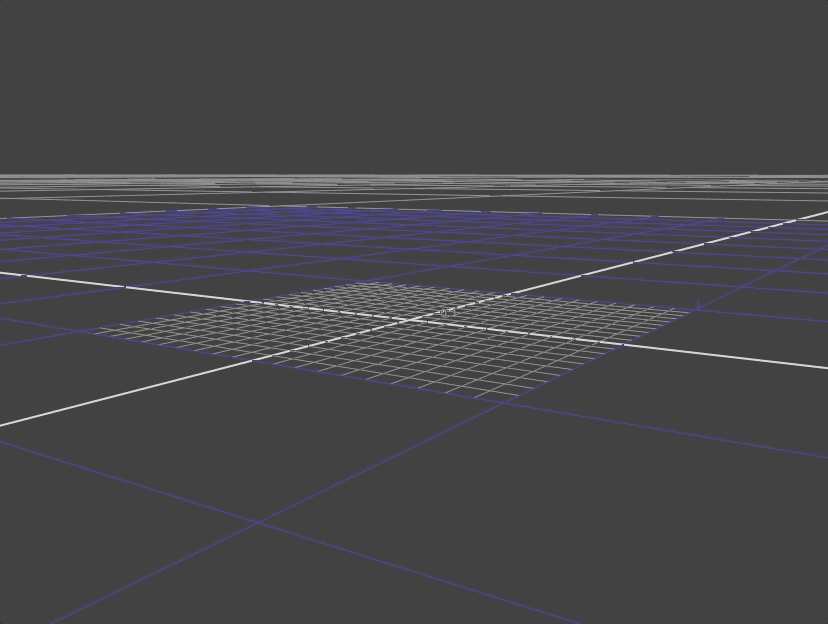828x624 pixels.
Task: Select the rightmost corner of the fine white grid
Action: click(690, 311)
